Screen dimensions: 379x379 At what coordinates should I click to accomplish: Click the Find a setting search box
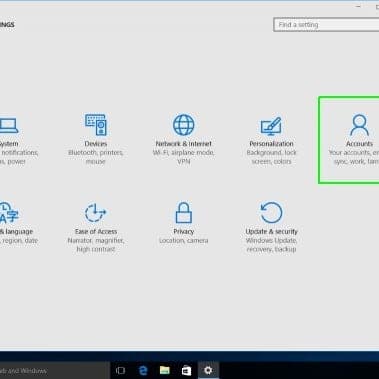coord(326,25)
